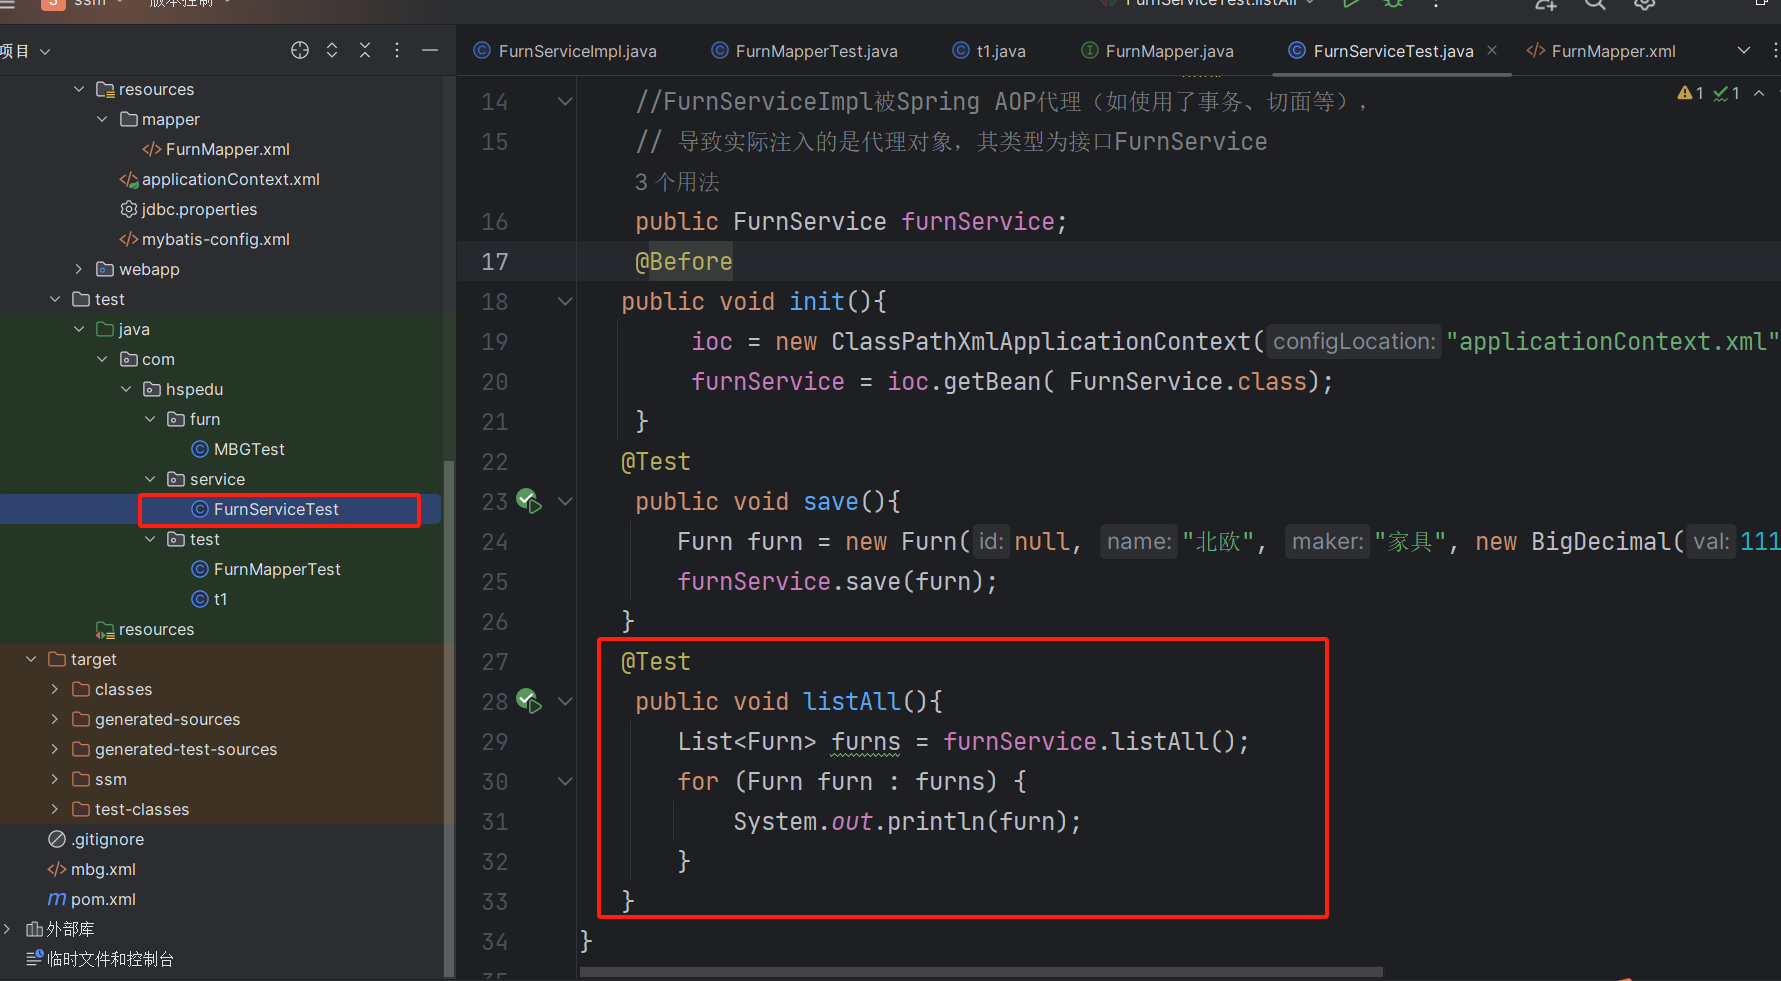Switch to FurnMapperTest.java tab
Viewport: 1781px width, 981px height.
pos(805,51)
